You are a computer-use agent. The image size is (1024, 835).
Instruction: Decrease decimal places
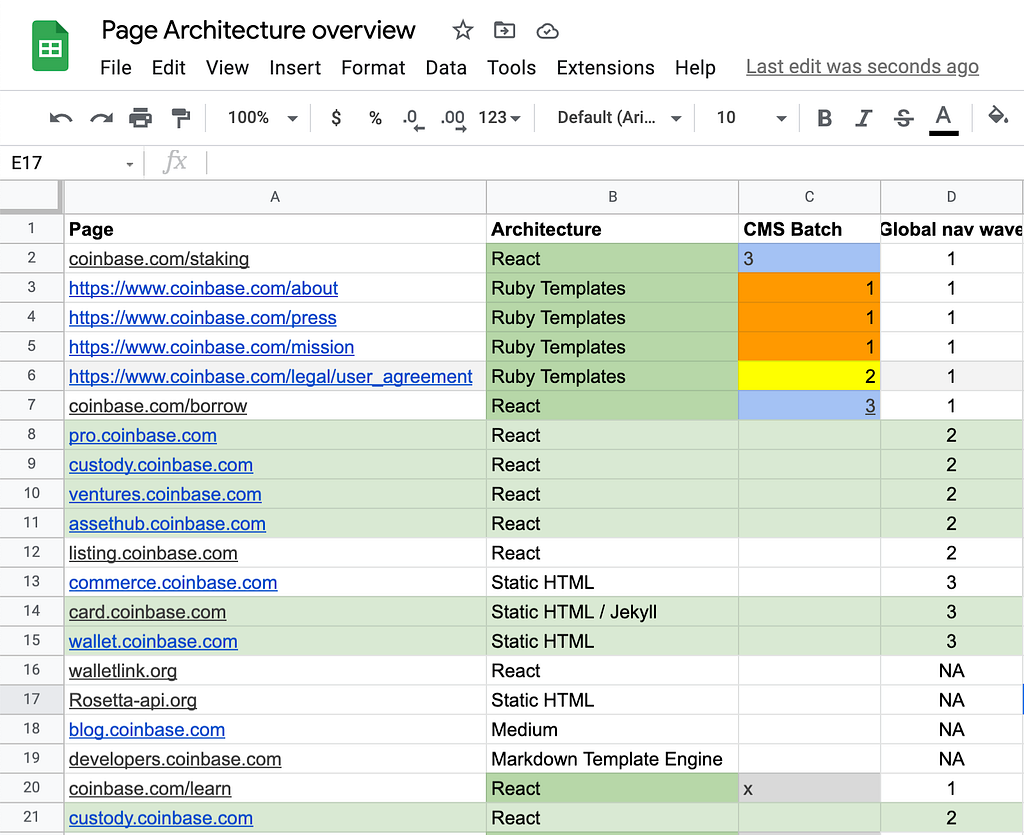[413, 119]
